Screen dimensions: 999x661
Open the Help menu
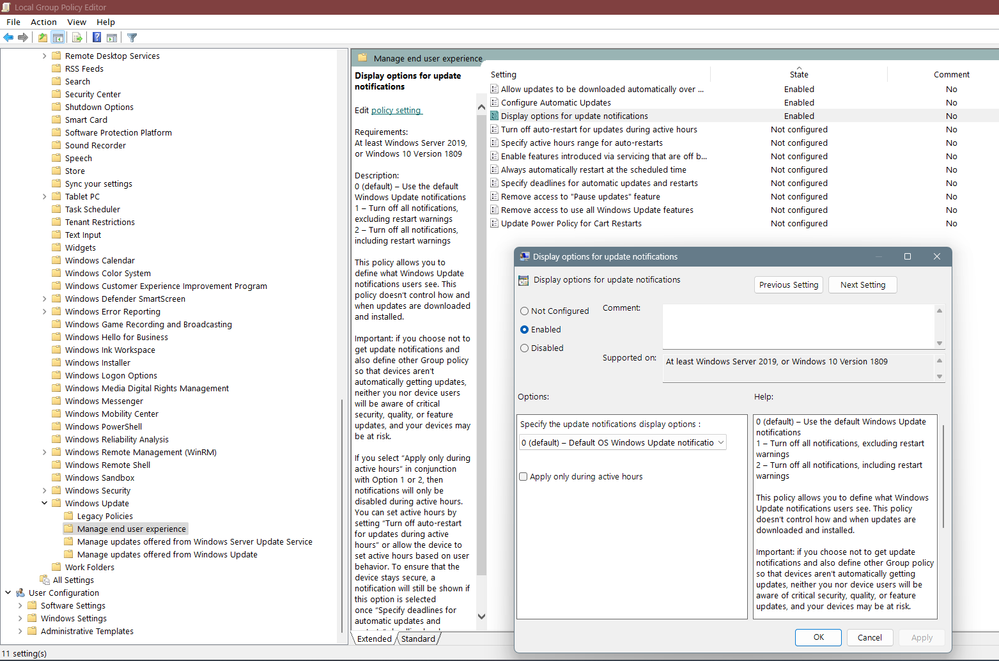pyautogui.click(x=106, y=22)
